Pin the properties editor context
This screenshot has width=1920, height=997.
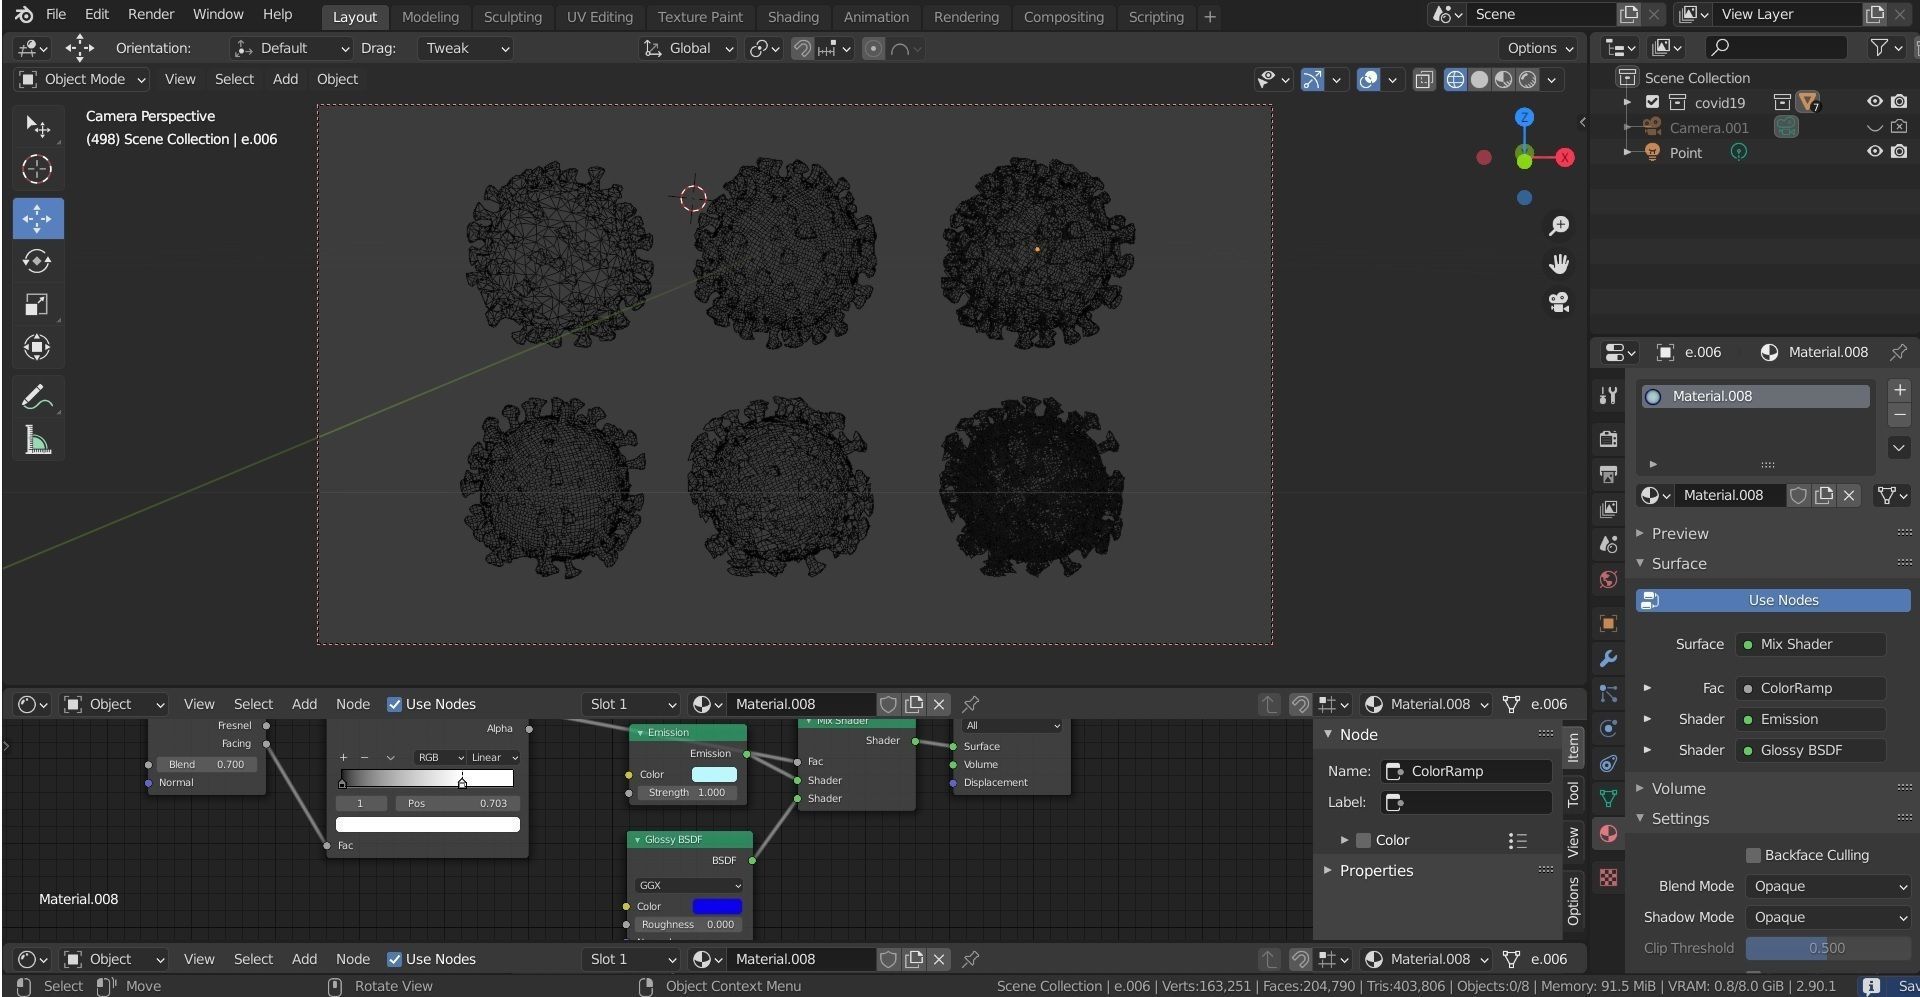[1897, 352]
